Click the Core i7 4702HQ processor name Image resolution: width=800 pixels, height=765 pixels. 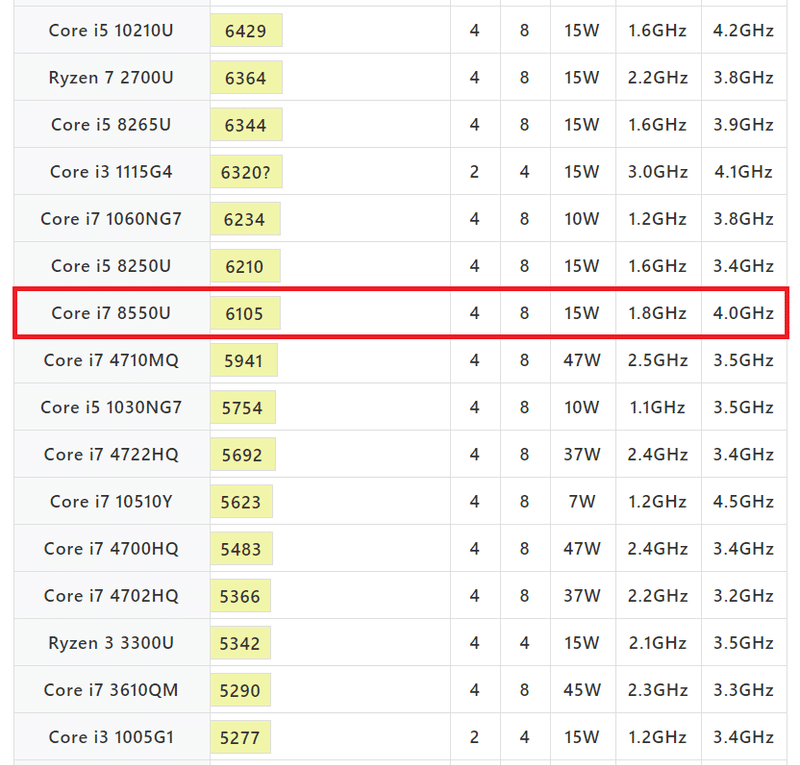click(x=111, y=596)
